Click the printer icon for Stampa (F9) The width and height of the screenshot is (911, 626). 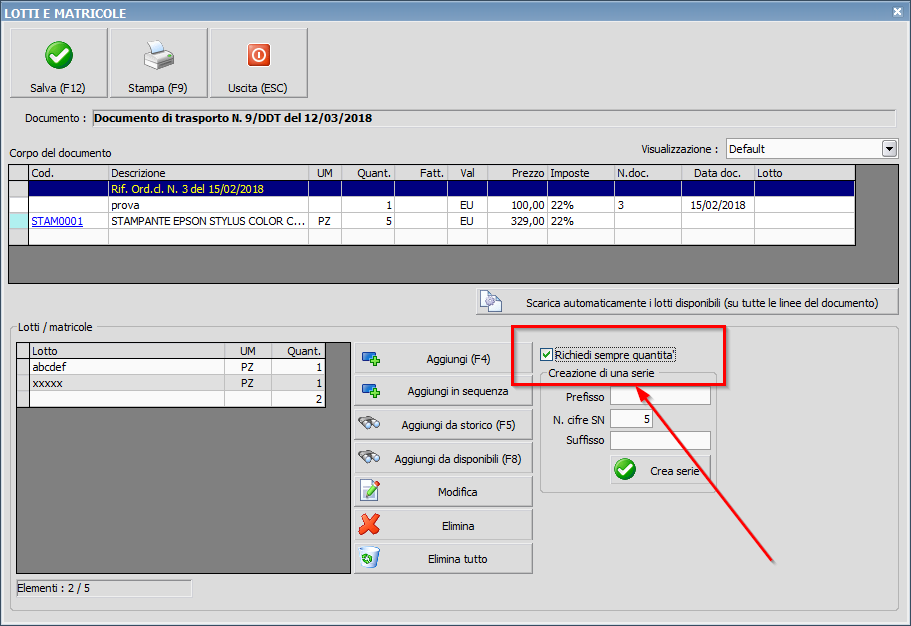[159, 55]
